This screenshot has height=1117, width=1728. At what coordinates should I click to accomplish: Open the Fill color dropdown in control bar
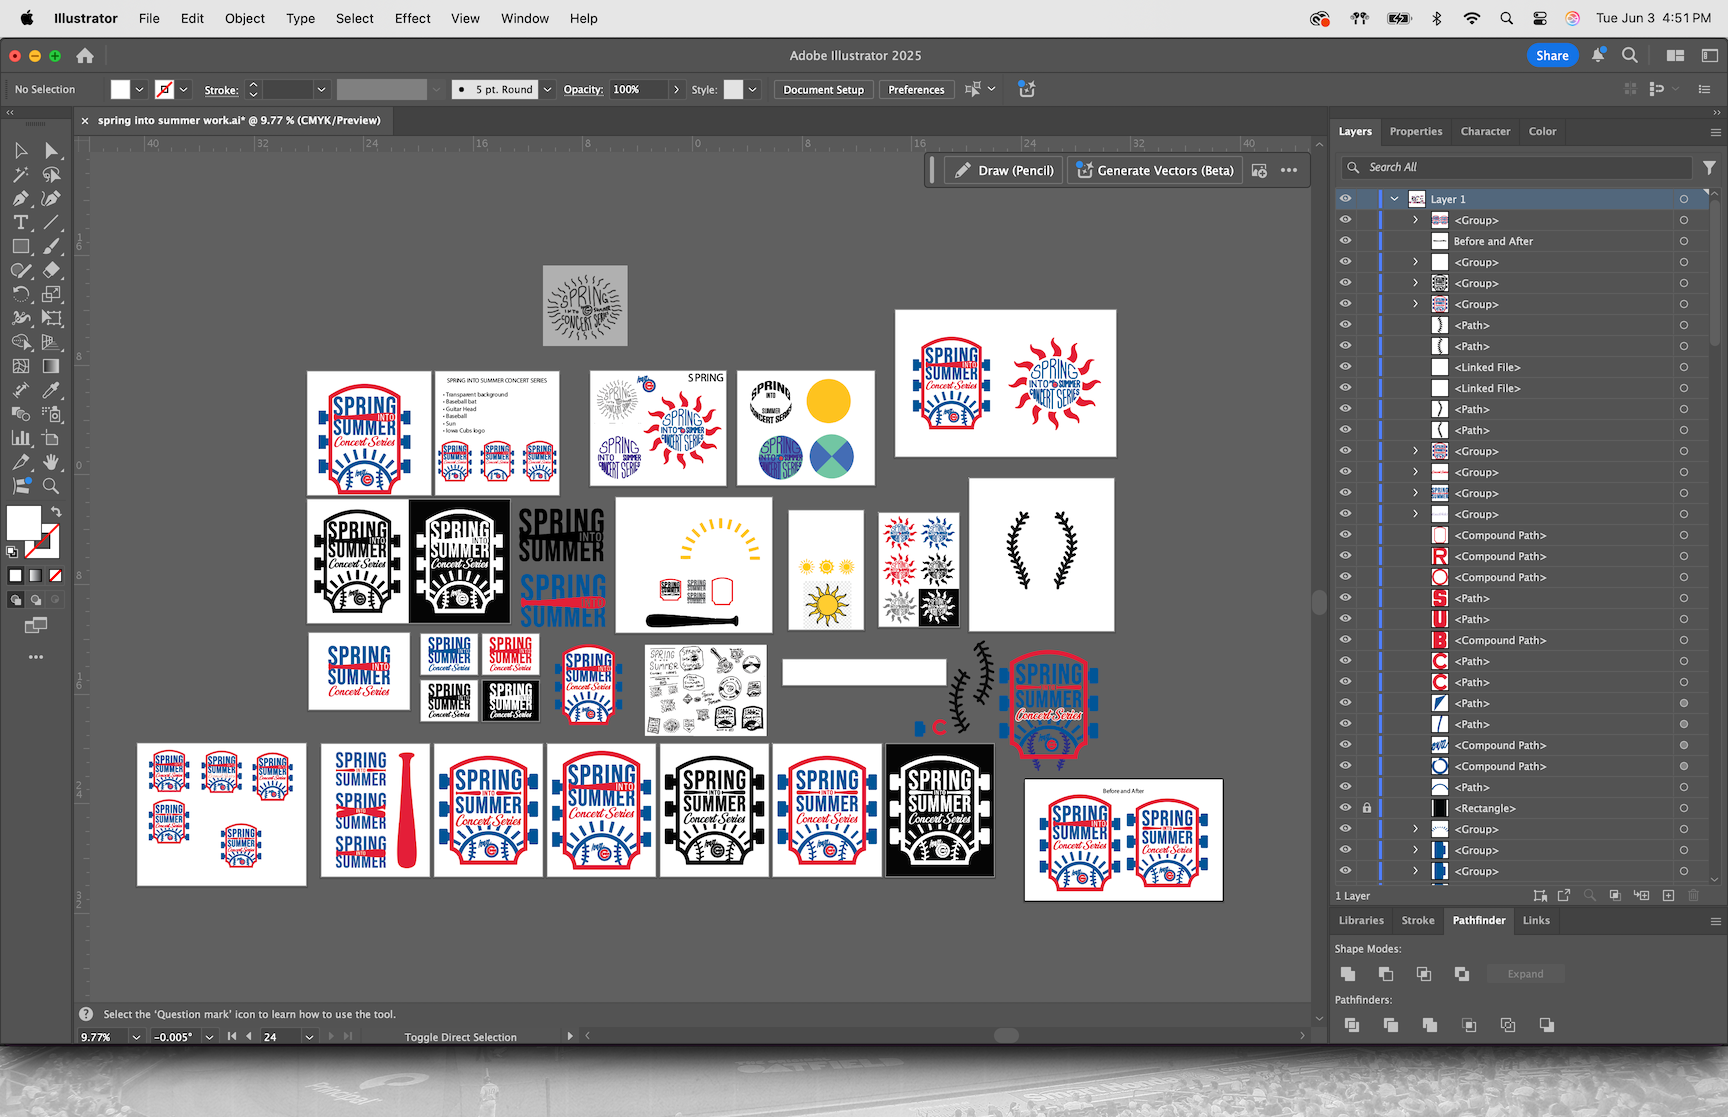click(139, 90)
